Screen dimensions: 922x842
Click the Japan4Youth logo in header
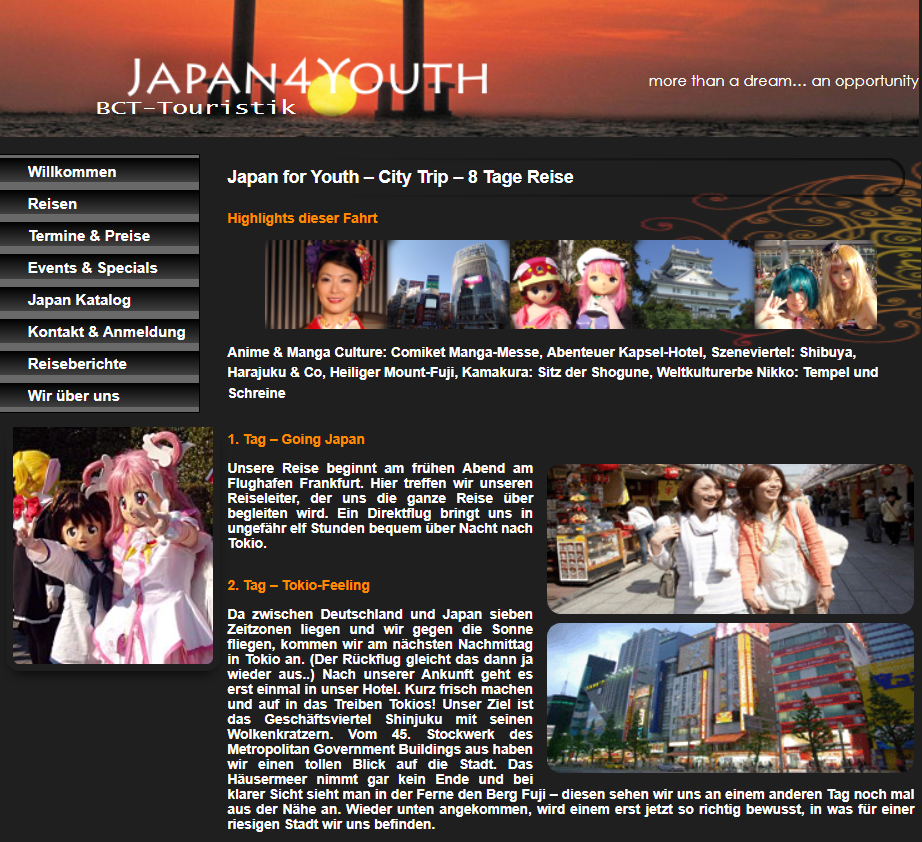pos(308,77)
